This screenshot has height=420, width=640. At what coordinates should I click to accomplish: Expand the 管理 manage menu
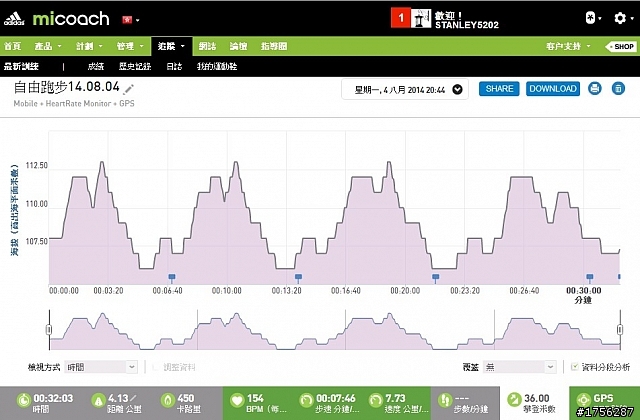coord(130,46)
